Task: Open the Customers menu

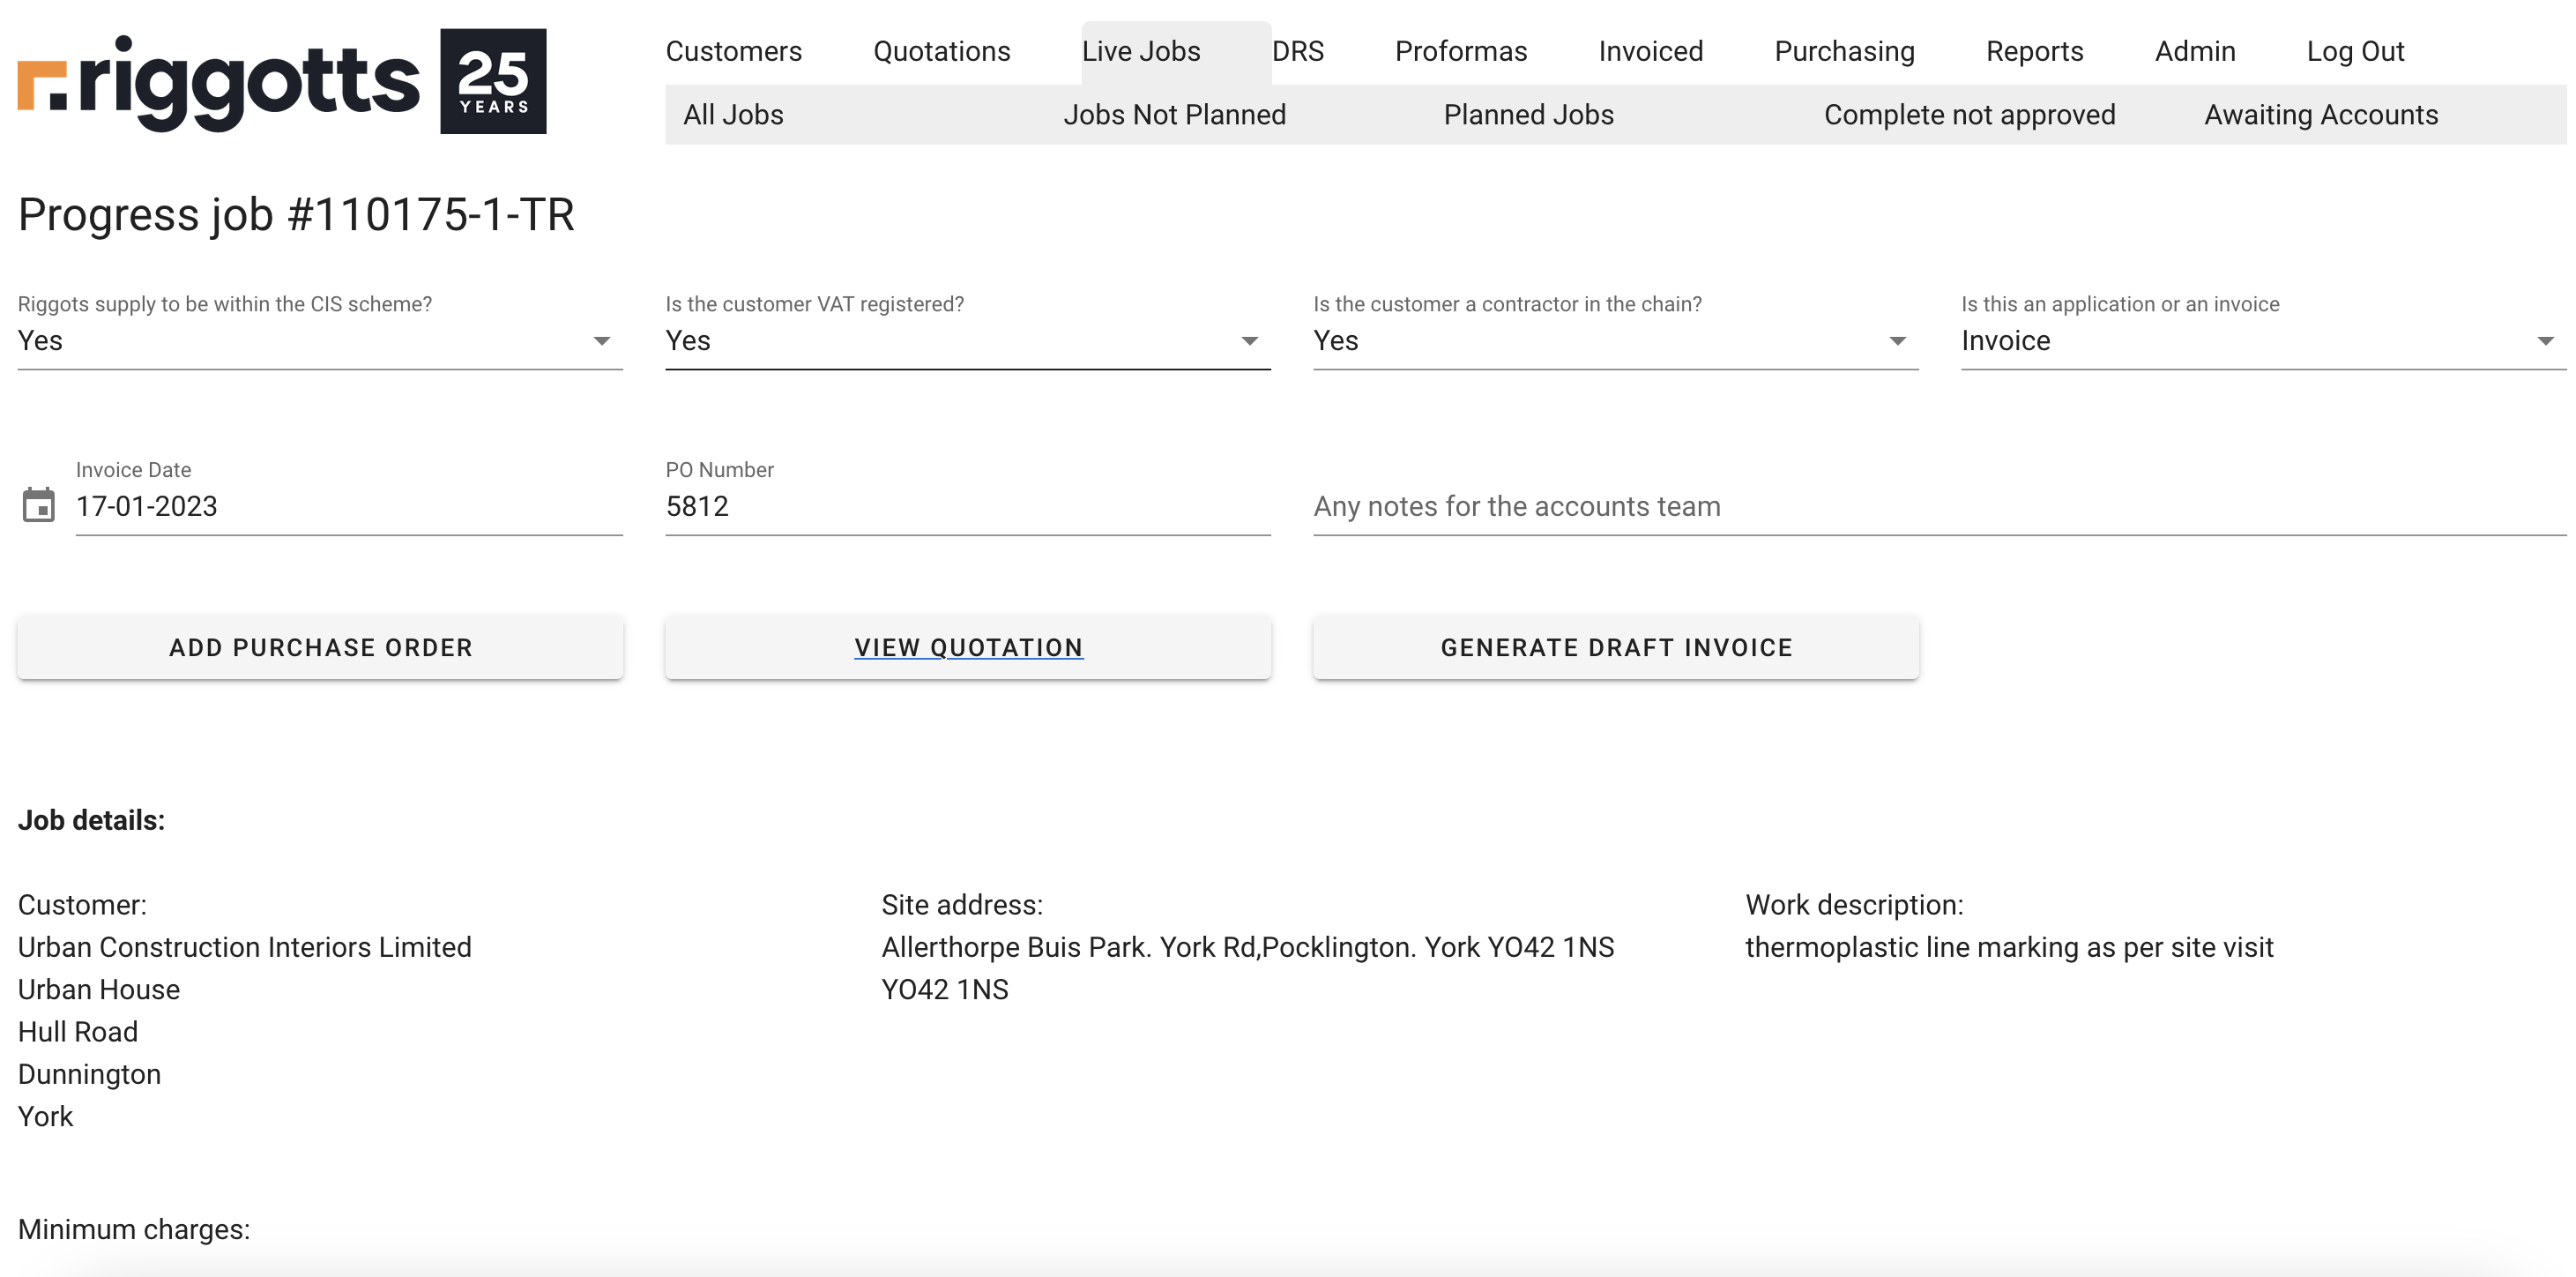Action: pos(733,51)
